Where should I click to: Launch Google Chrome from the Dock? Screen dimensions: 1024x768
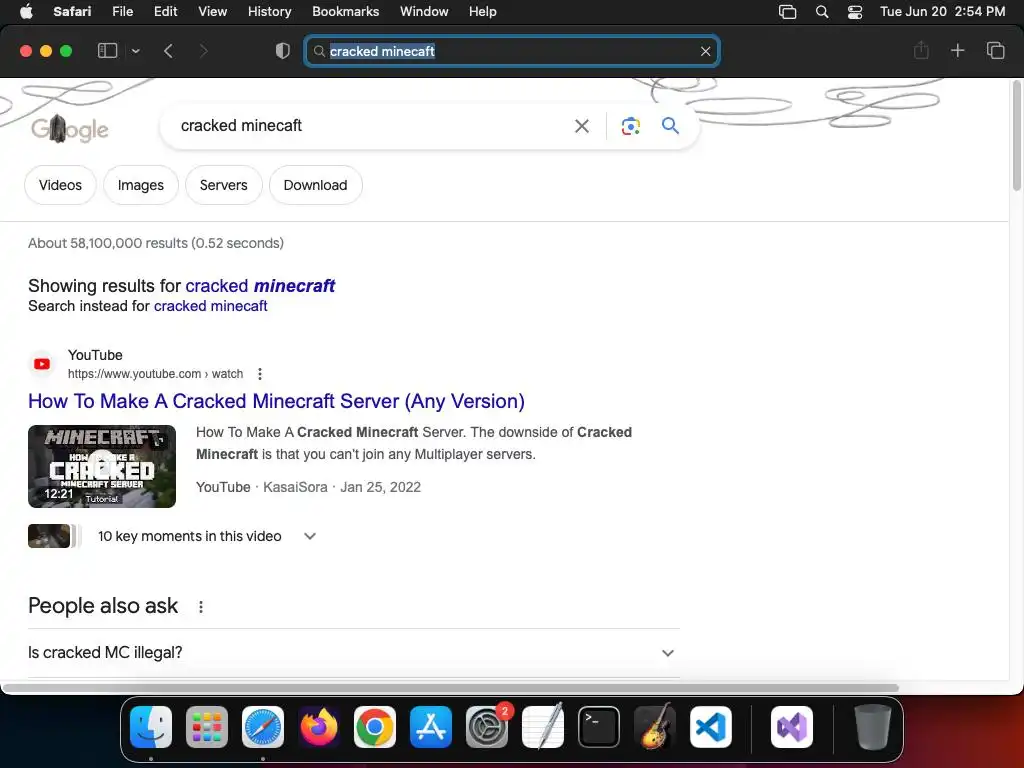(375, 727)
